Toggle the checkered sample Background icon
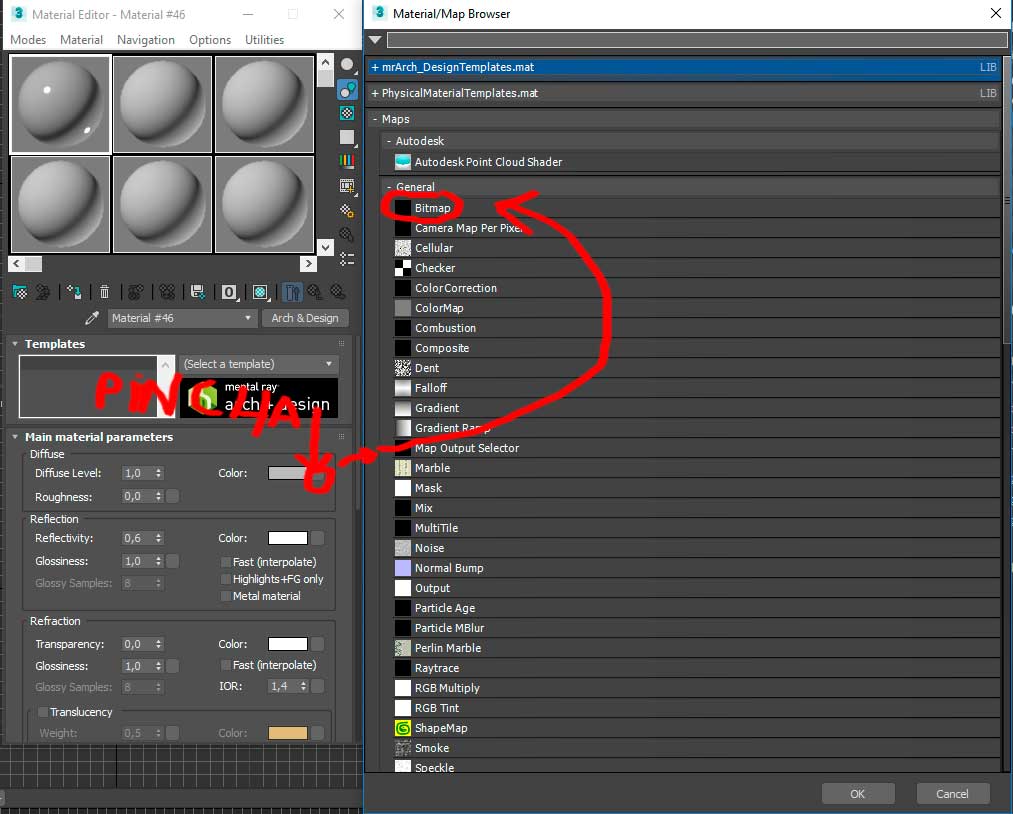Viewport: 1013px width, 814px height. click(348, 113)
